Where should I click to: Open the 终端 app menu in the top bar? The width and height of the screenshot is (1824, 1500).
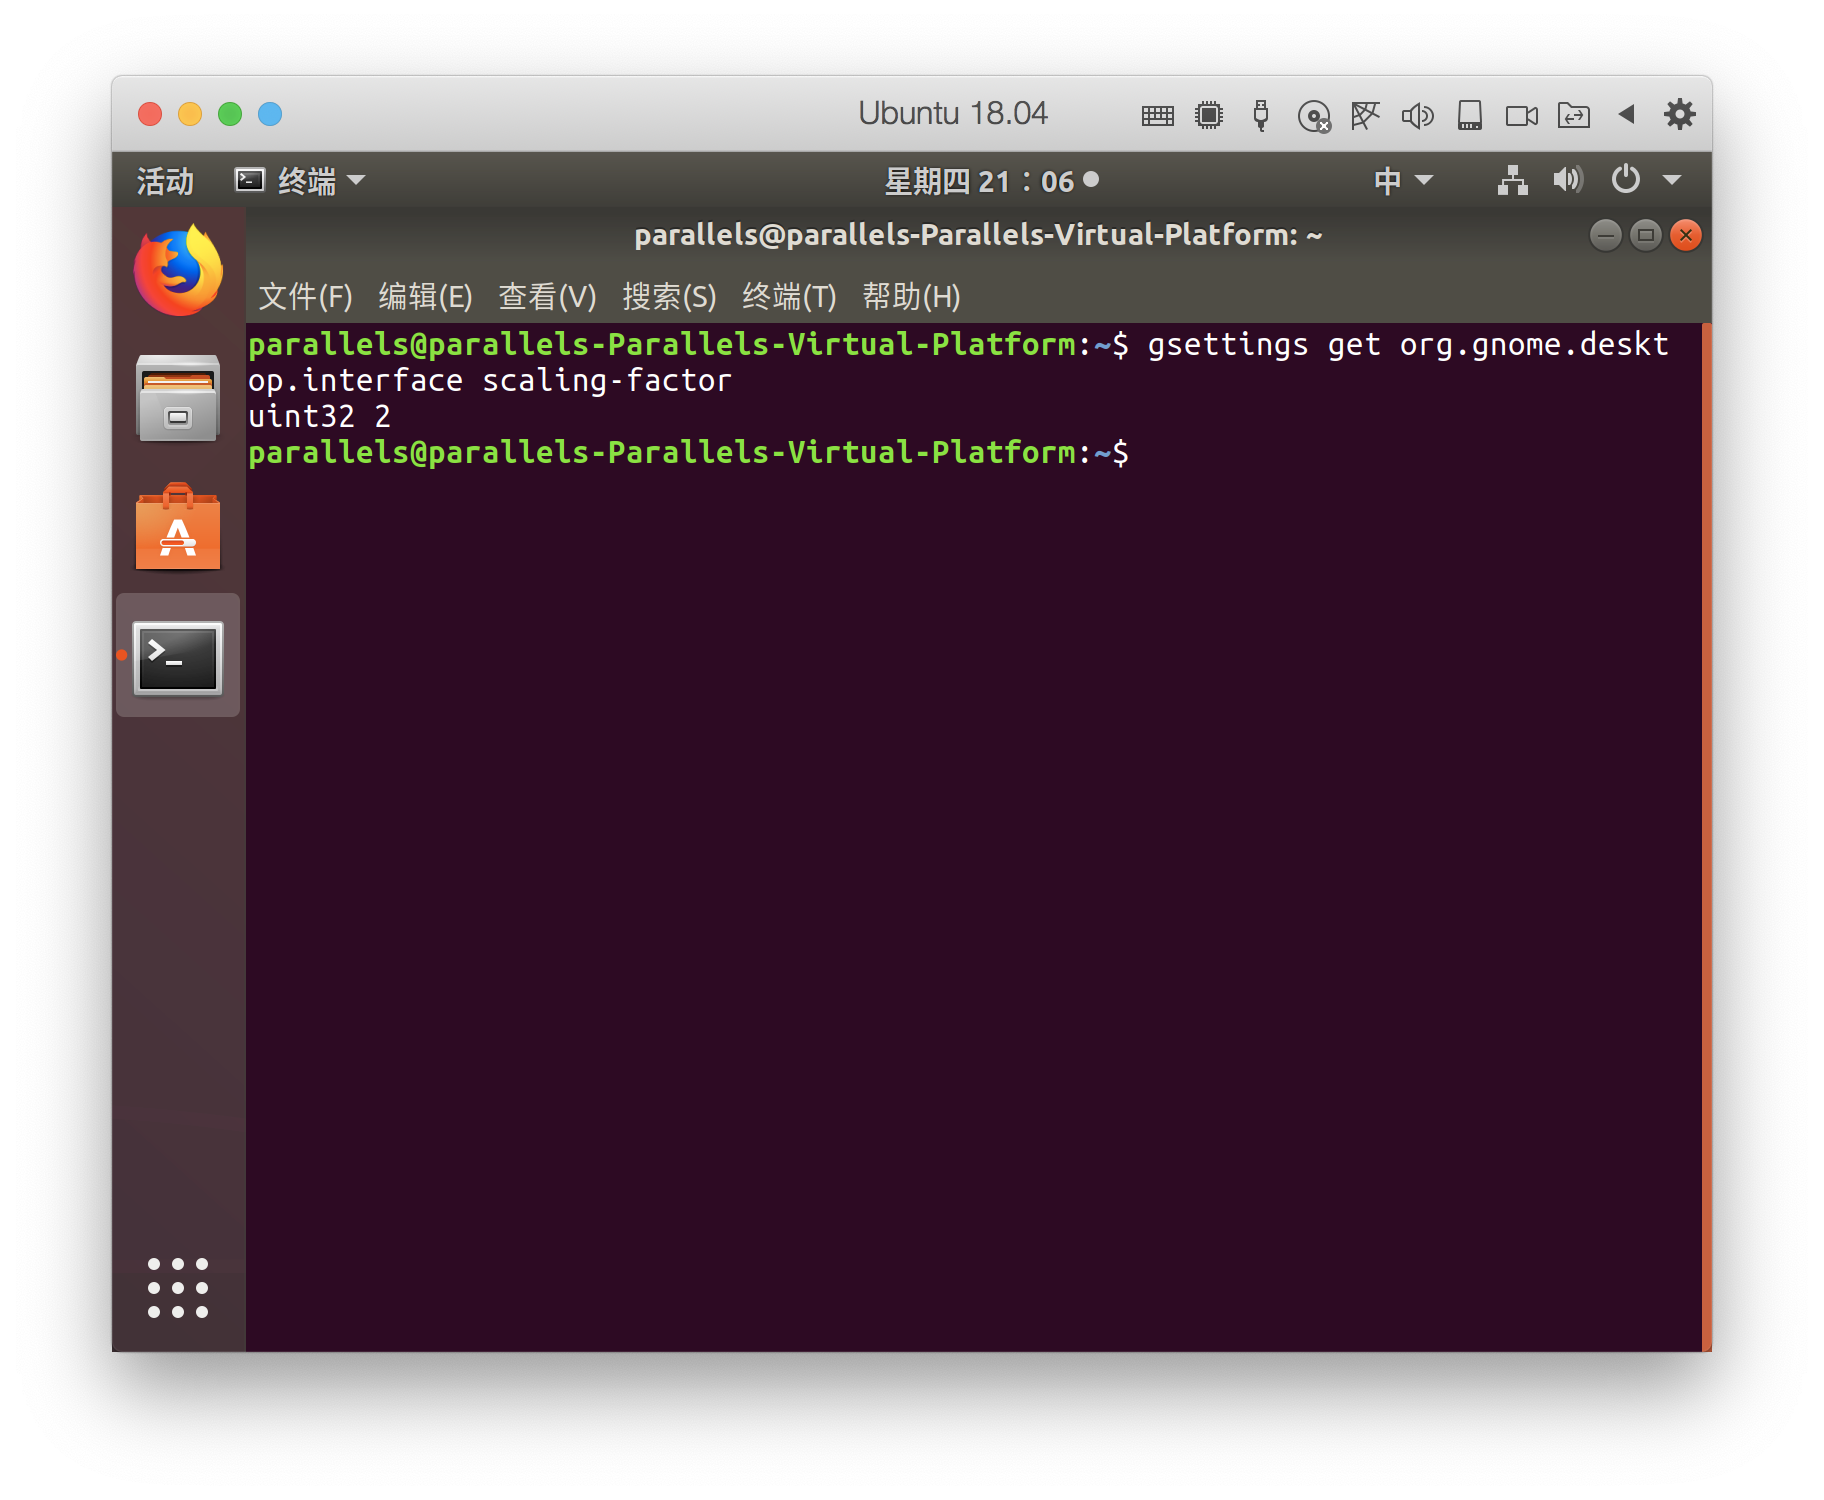click(x=300, y=181)
